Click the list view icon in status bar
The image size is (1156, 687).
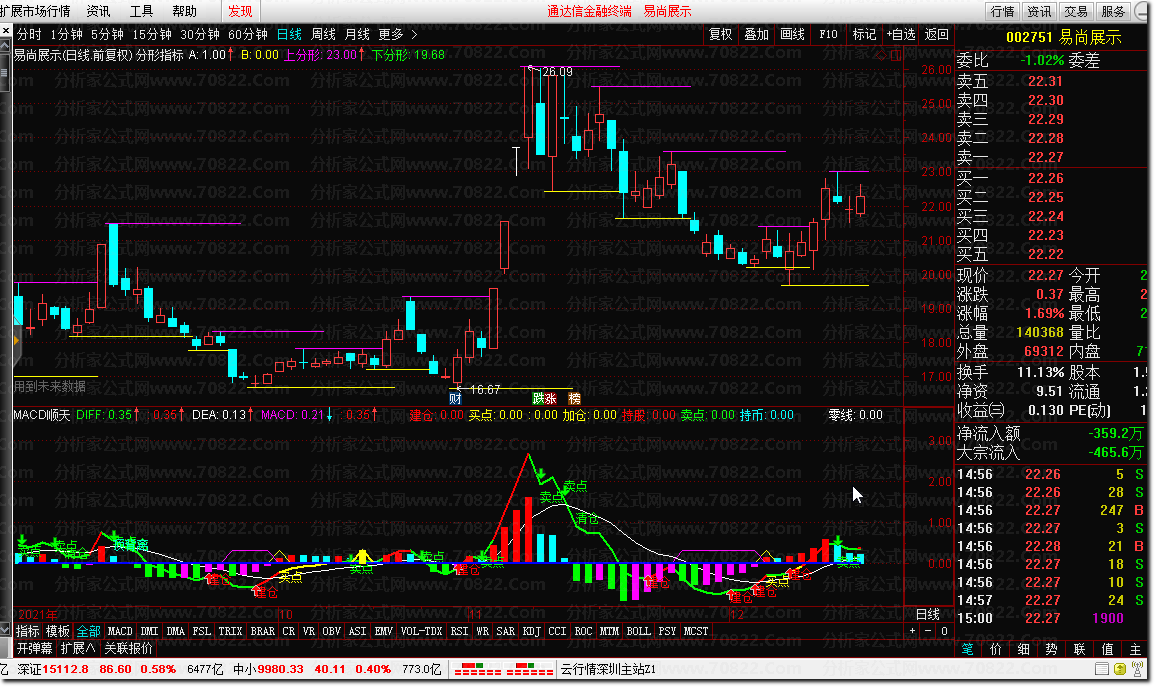tap(1101, 669)
